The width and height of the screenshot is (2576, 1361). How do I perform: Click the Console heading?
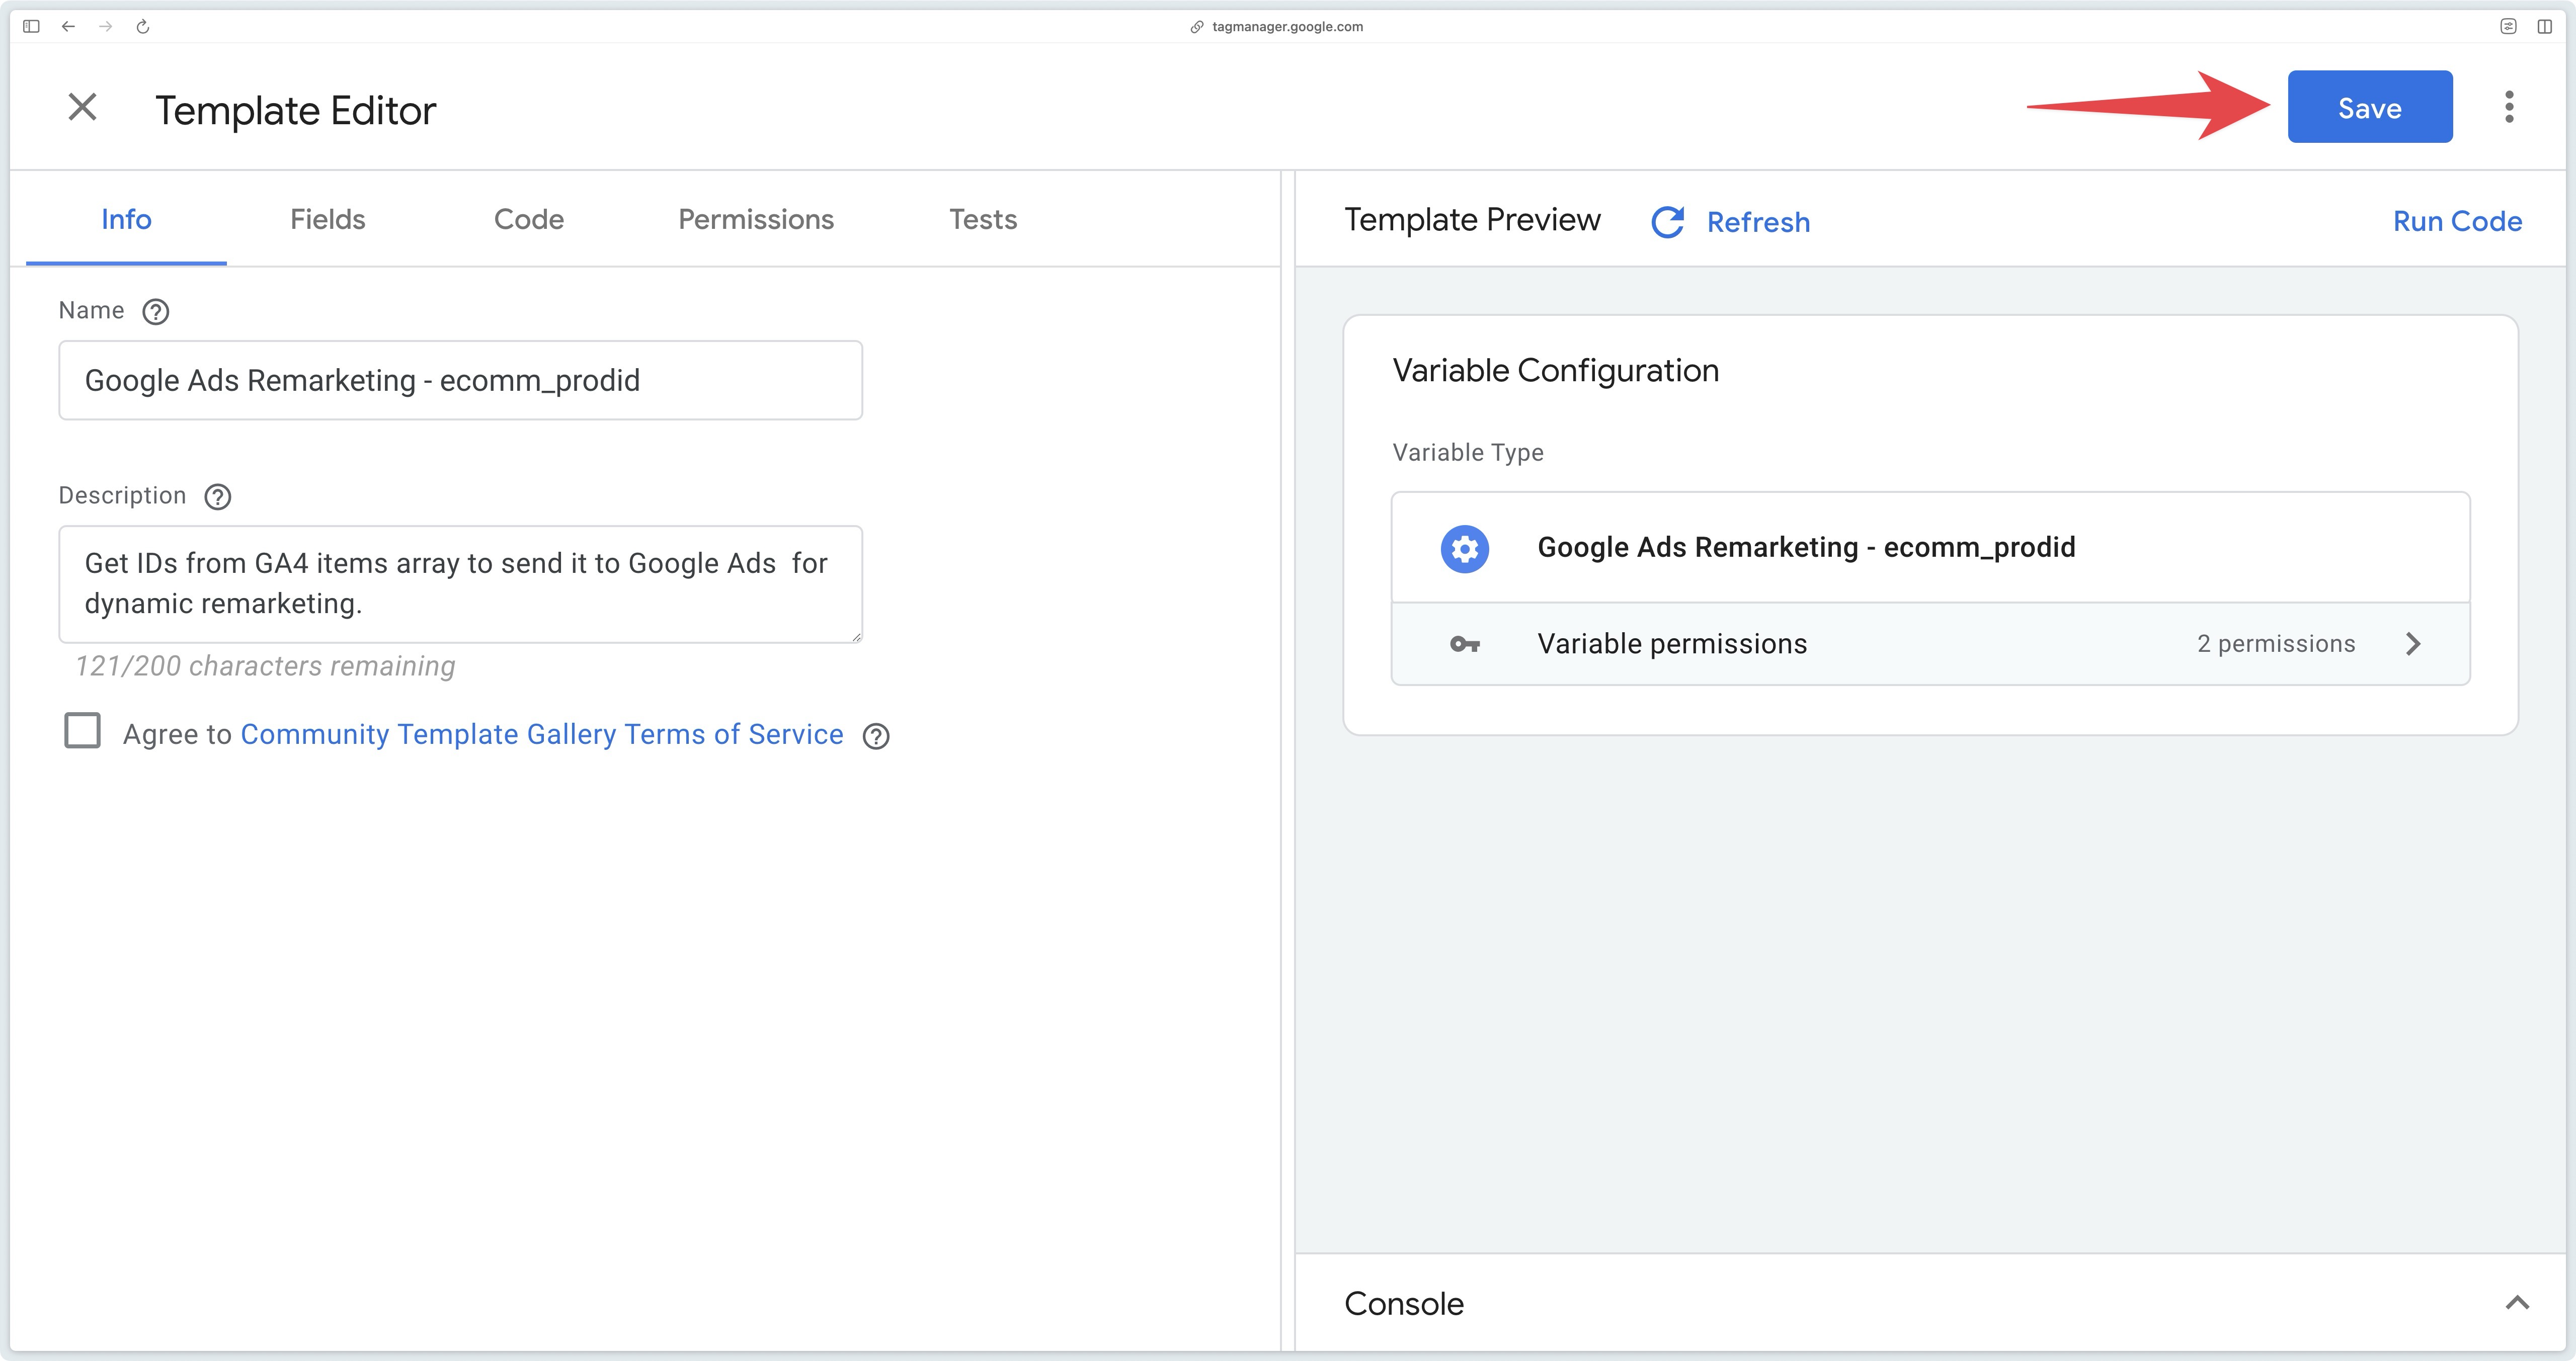coord(1404,1304)
